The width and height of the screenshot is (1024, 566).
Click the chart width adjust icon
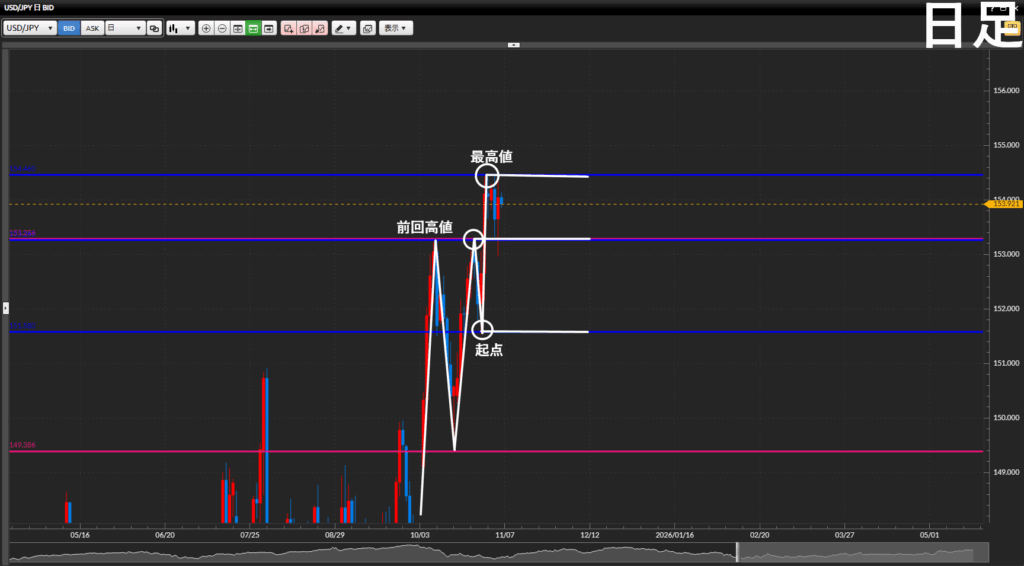(x=238, y=29)
